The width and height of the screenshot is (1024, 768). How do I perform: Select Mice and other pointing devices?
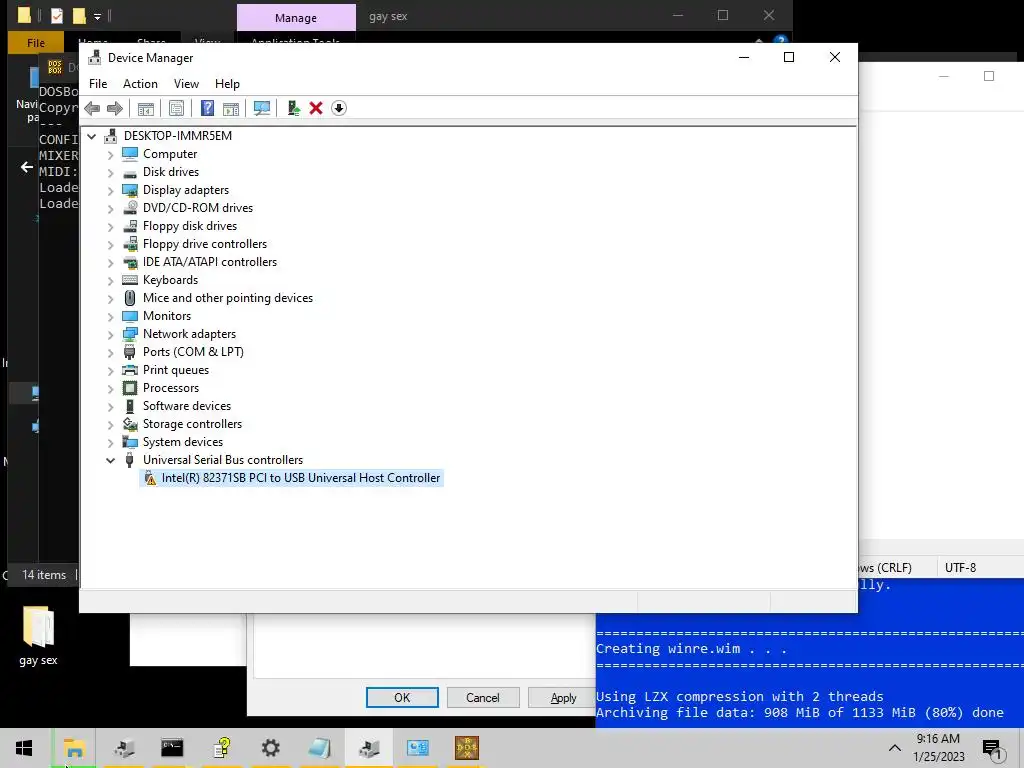(228, 298)
